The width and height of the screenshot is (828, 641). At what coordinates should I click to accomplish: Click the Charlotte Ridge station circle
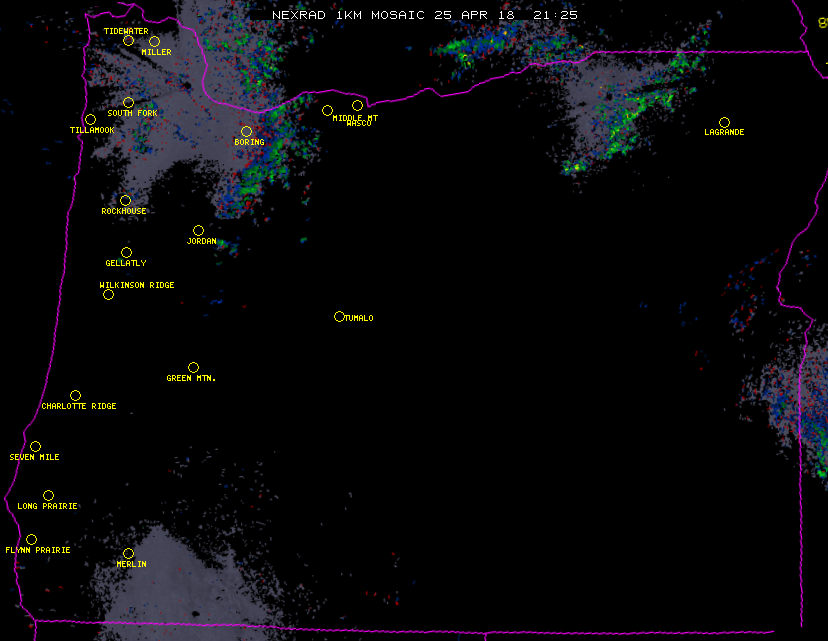75,395
